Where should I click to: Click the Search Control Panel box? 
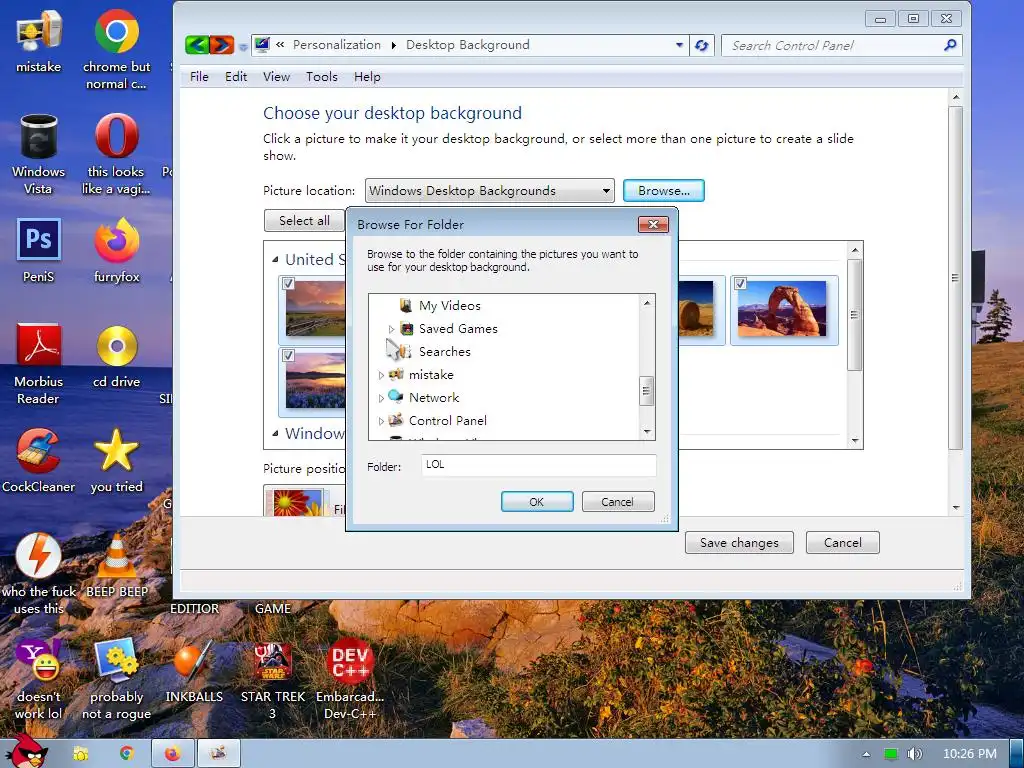coord(833,45)
